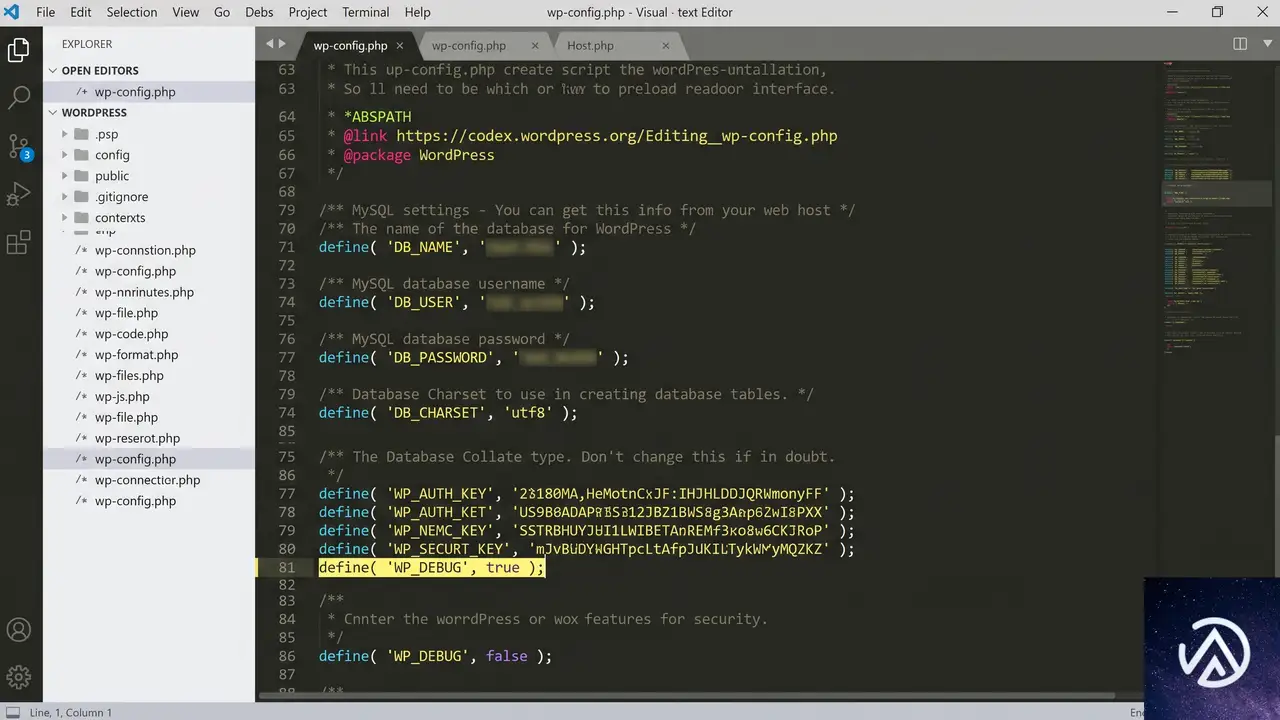Image resolution: width=1280 pixels, height=720 pixels.
Task: Open the Search view in the activity bar
Action: (18, 97)
